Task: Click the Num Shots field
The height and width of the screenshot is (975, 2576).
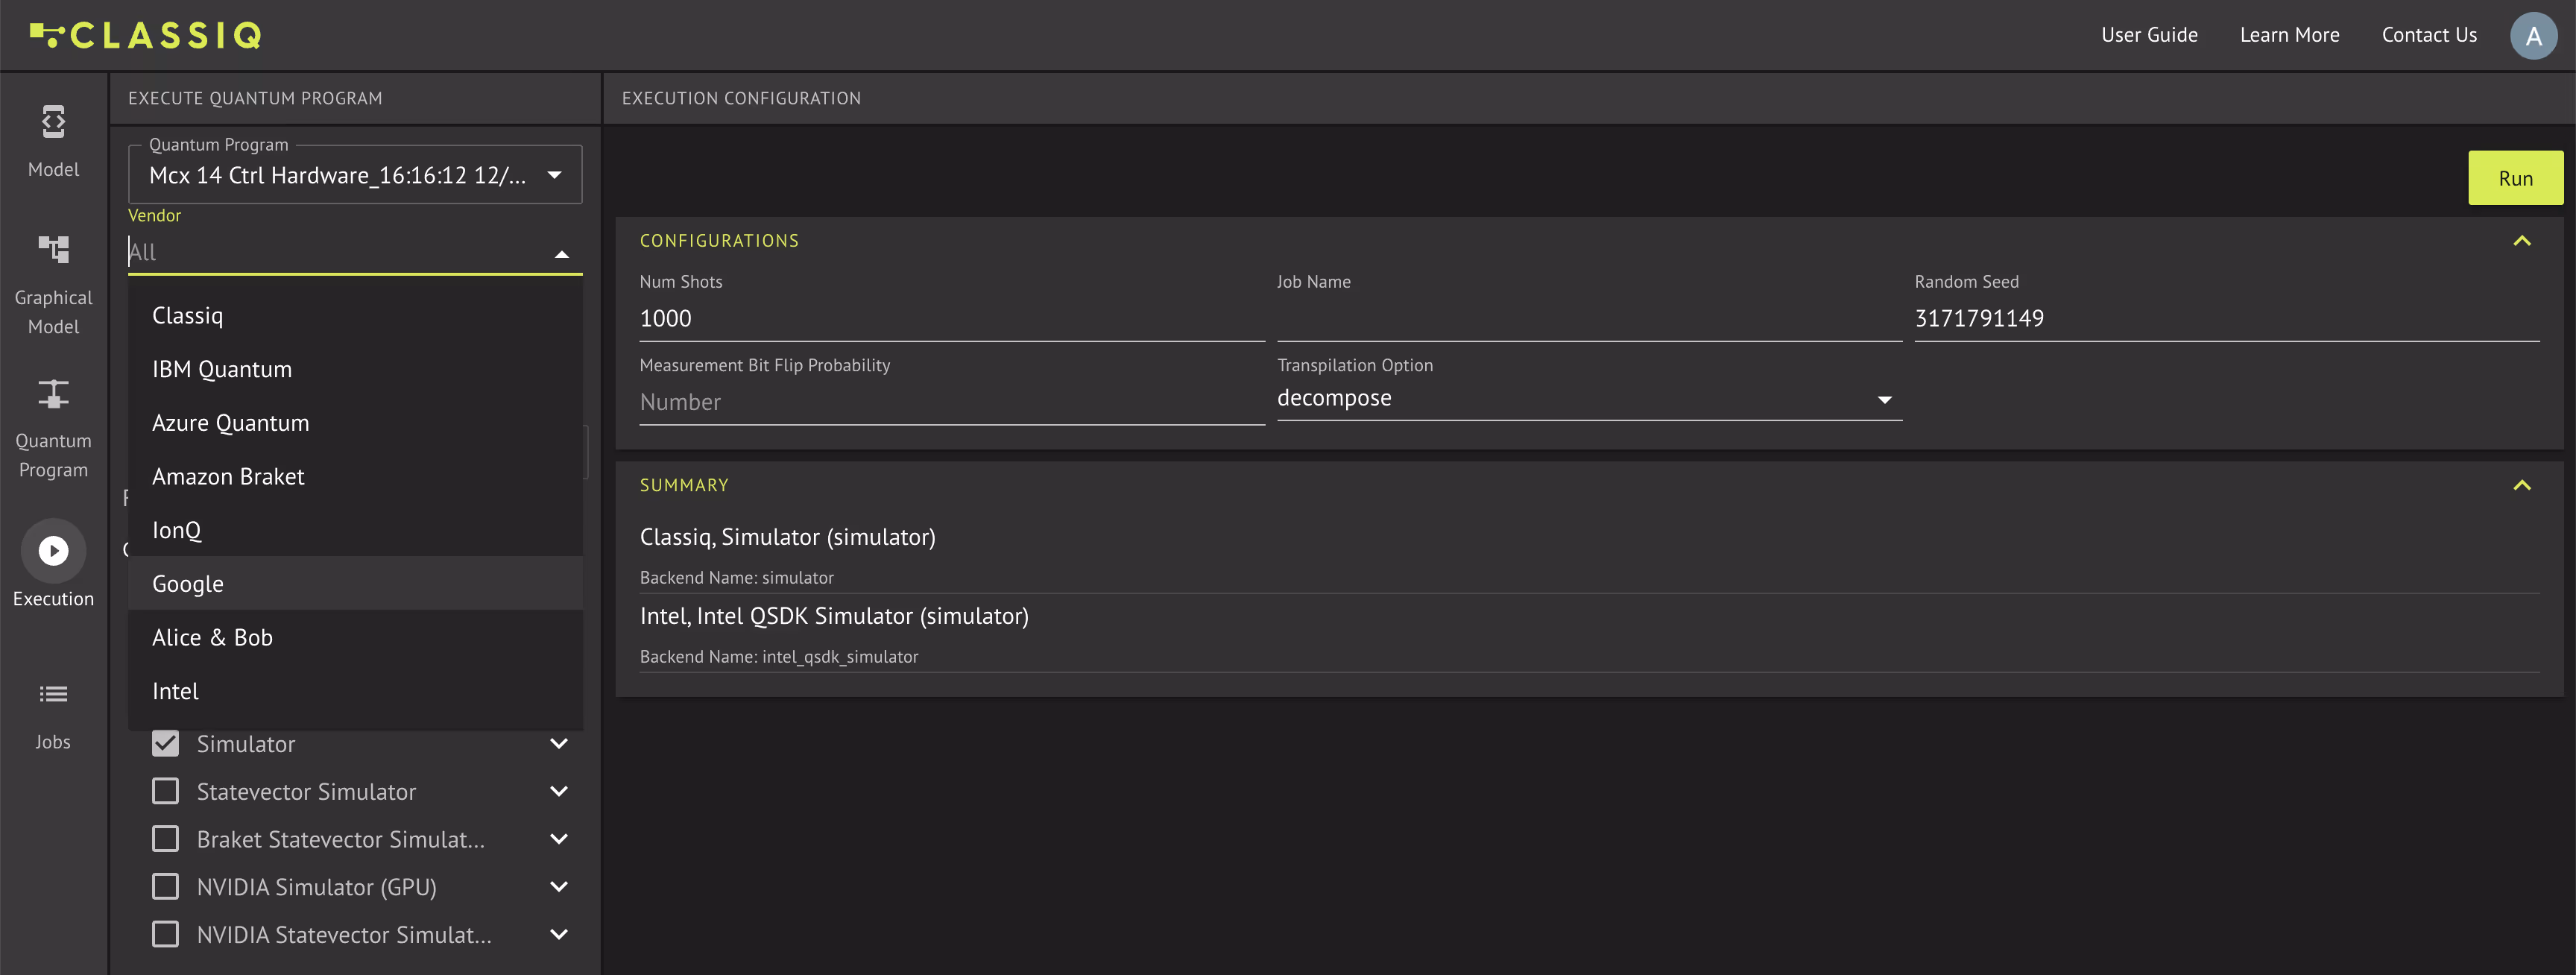Action: [952, 319]
